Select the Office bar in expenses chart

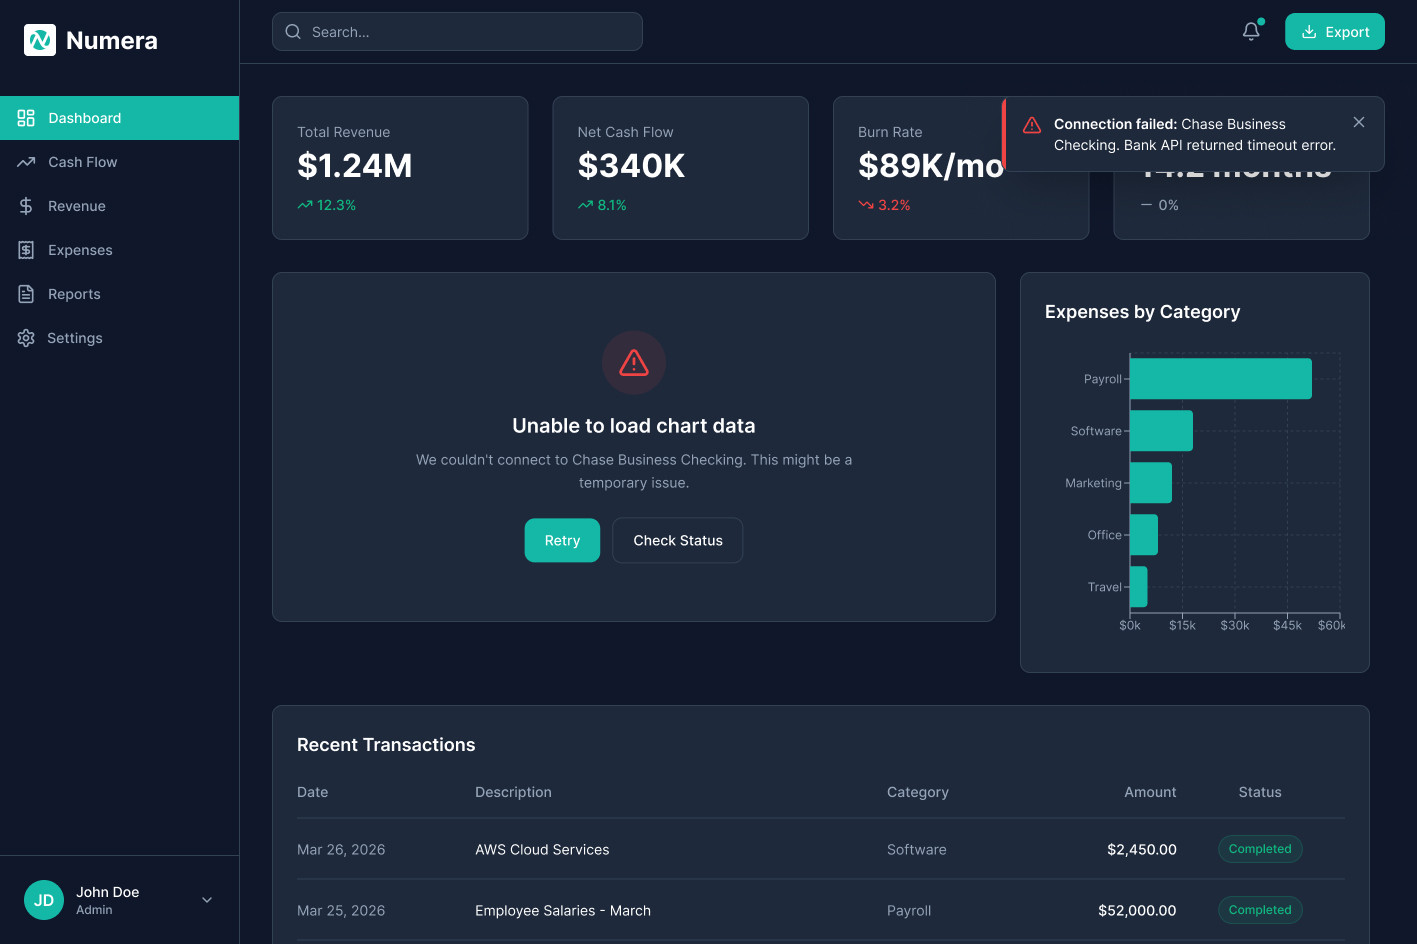1144,535
